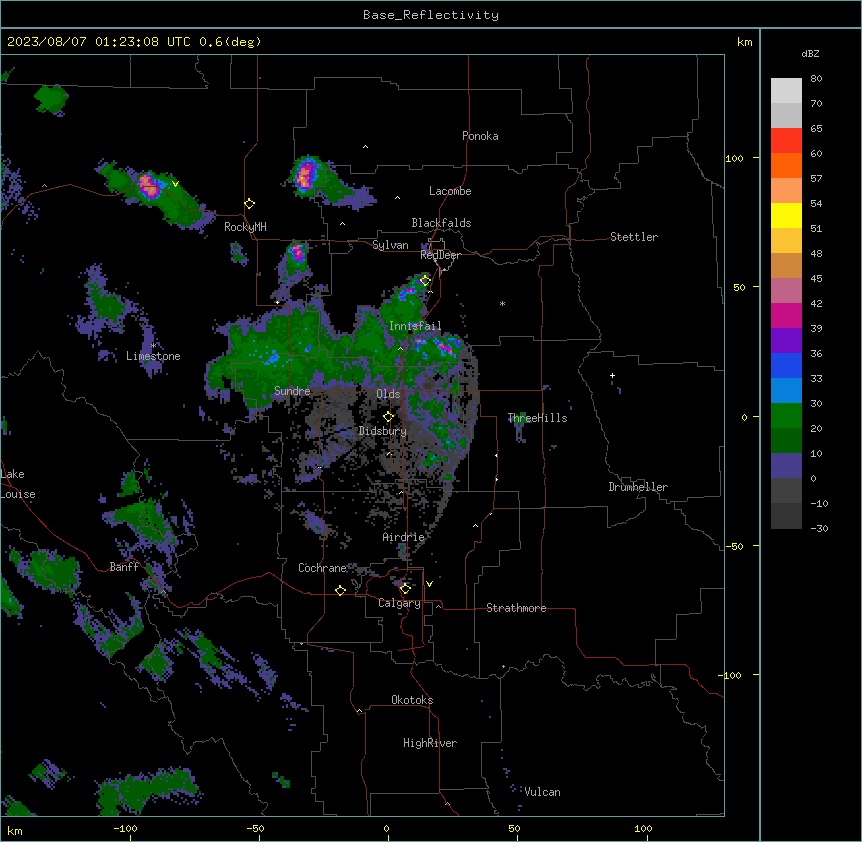Click the RedDeer label
The height and width of the screenshot is (842, 862).
click(440, 255)
